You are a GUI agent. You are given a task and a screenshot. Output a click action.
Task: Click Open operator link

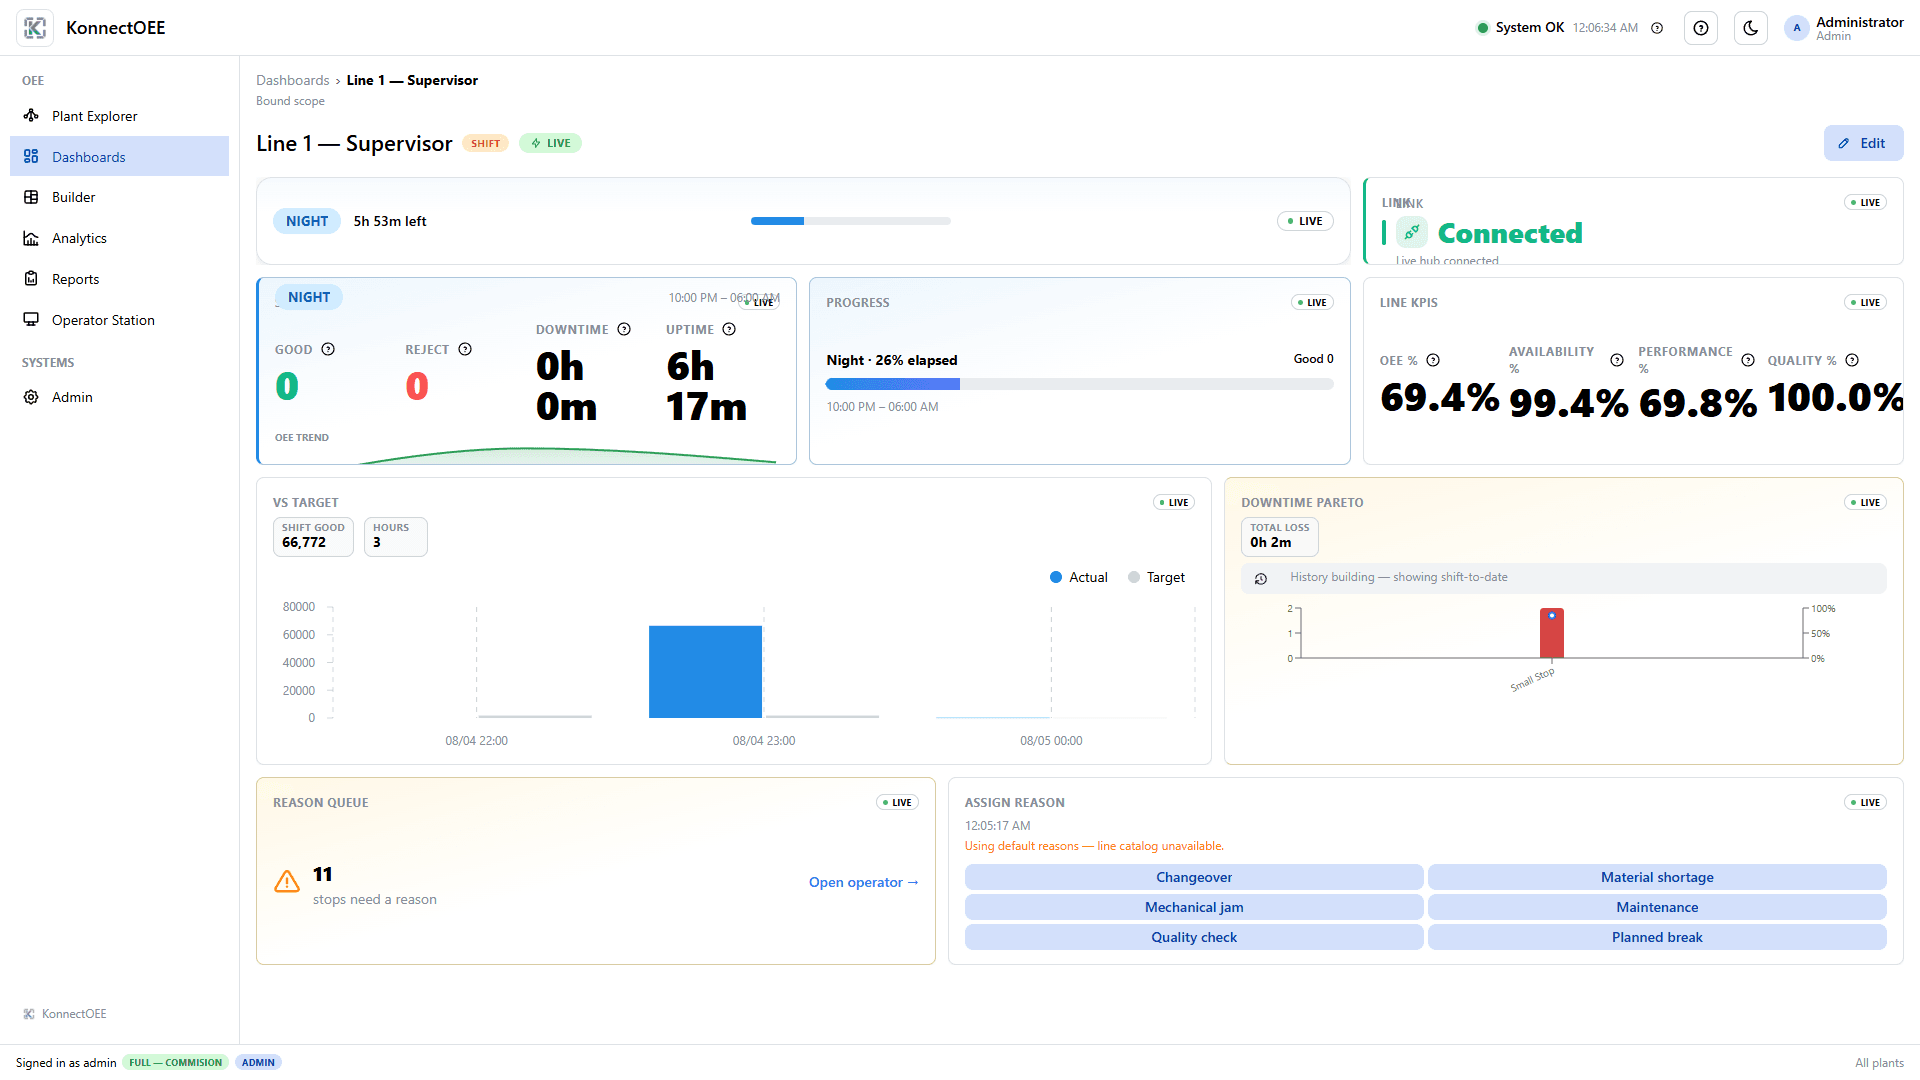(864, 882)
